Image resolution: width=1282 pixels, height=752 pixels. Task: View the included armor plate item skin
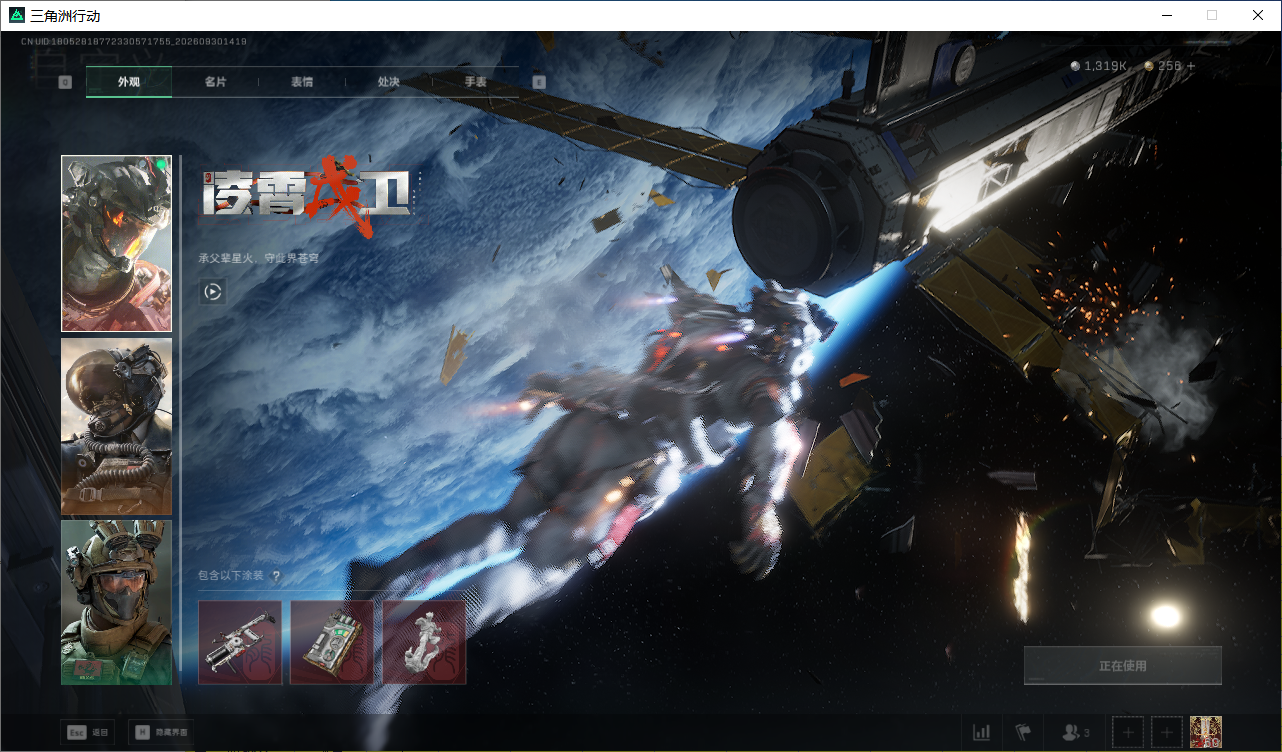click(332, 642)
